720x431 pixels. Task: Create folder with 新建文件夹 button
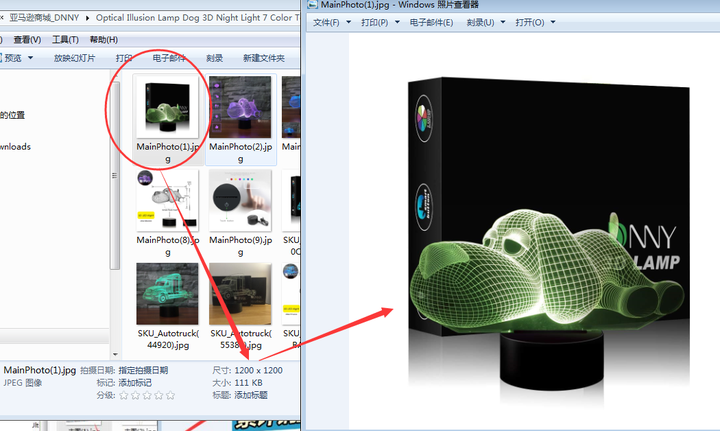click(x=264, y=58)
